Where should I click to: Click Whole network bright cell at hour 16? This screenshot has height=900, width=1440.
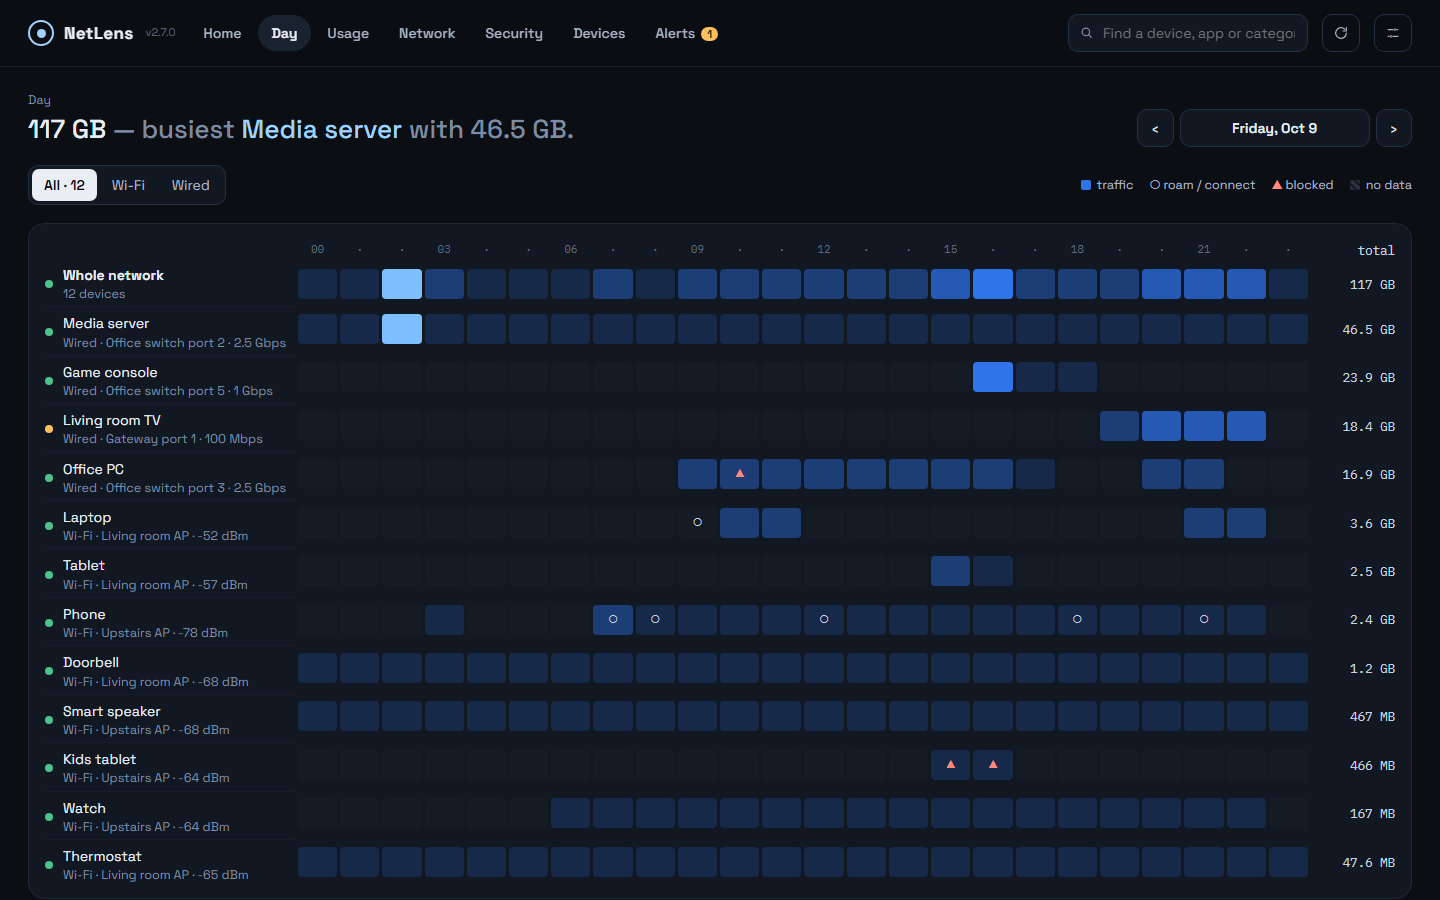[x=993, y=284]
